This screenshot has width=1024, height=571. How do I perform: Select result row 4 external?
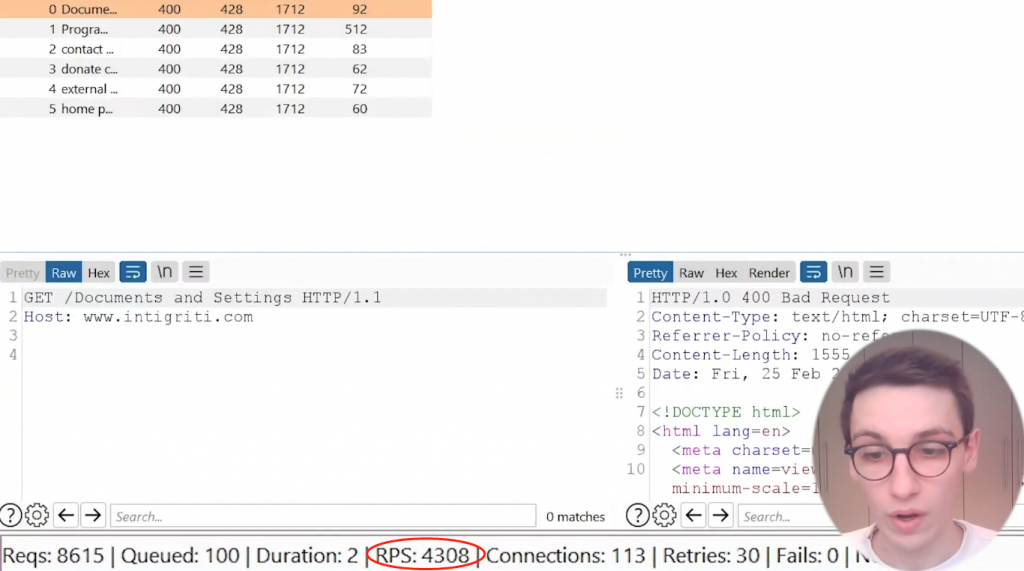216,89
